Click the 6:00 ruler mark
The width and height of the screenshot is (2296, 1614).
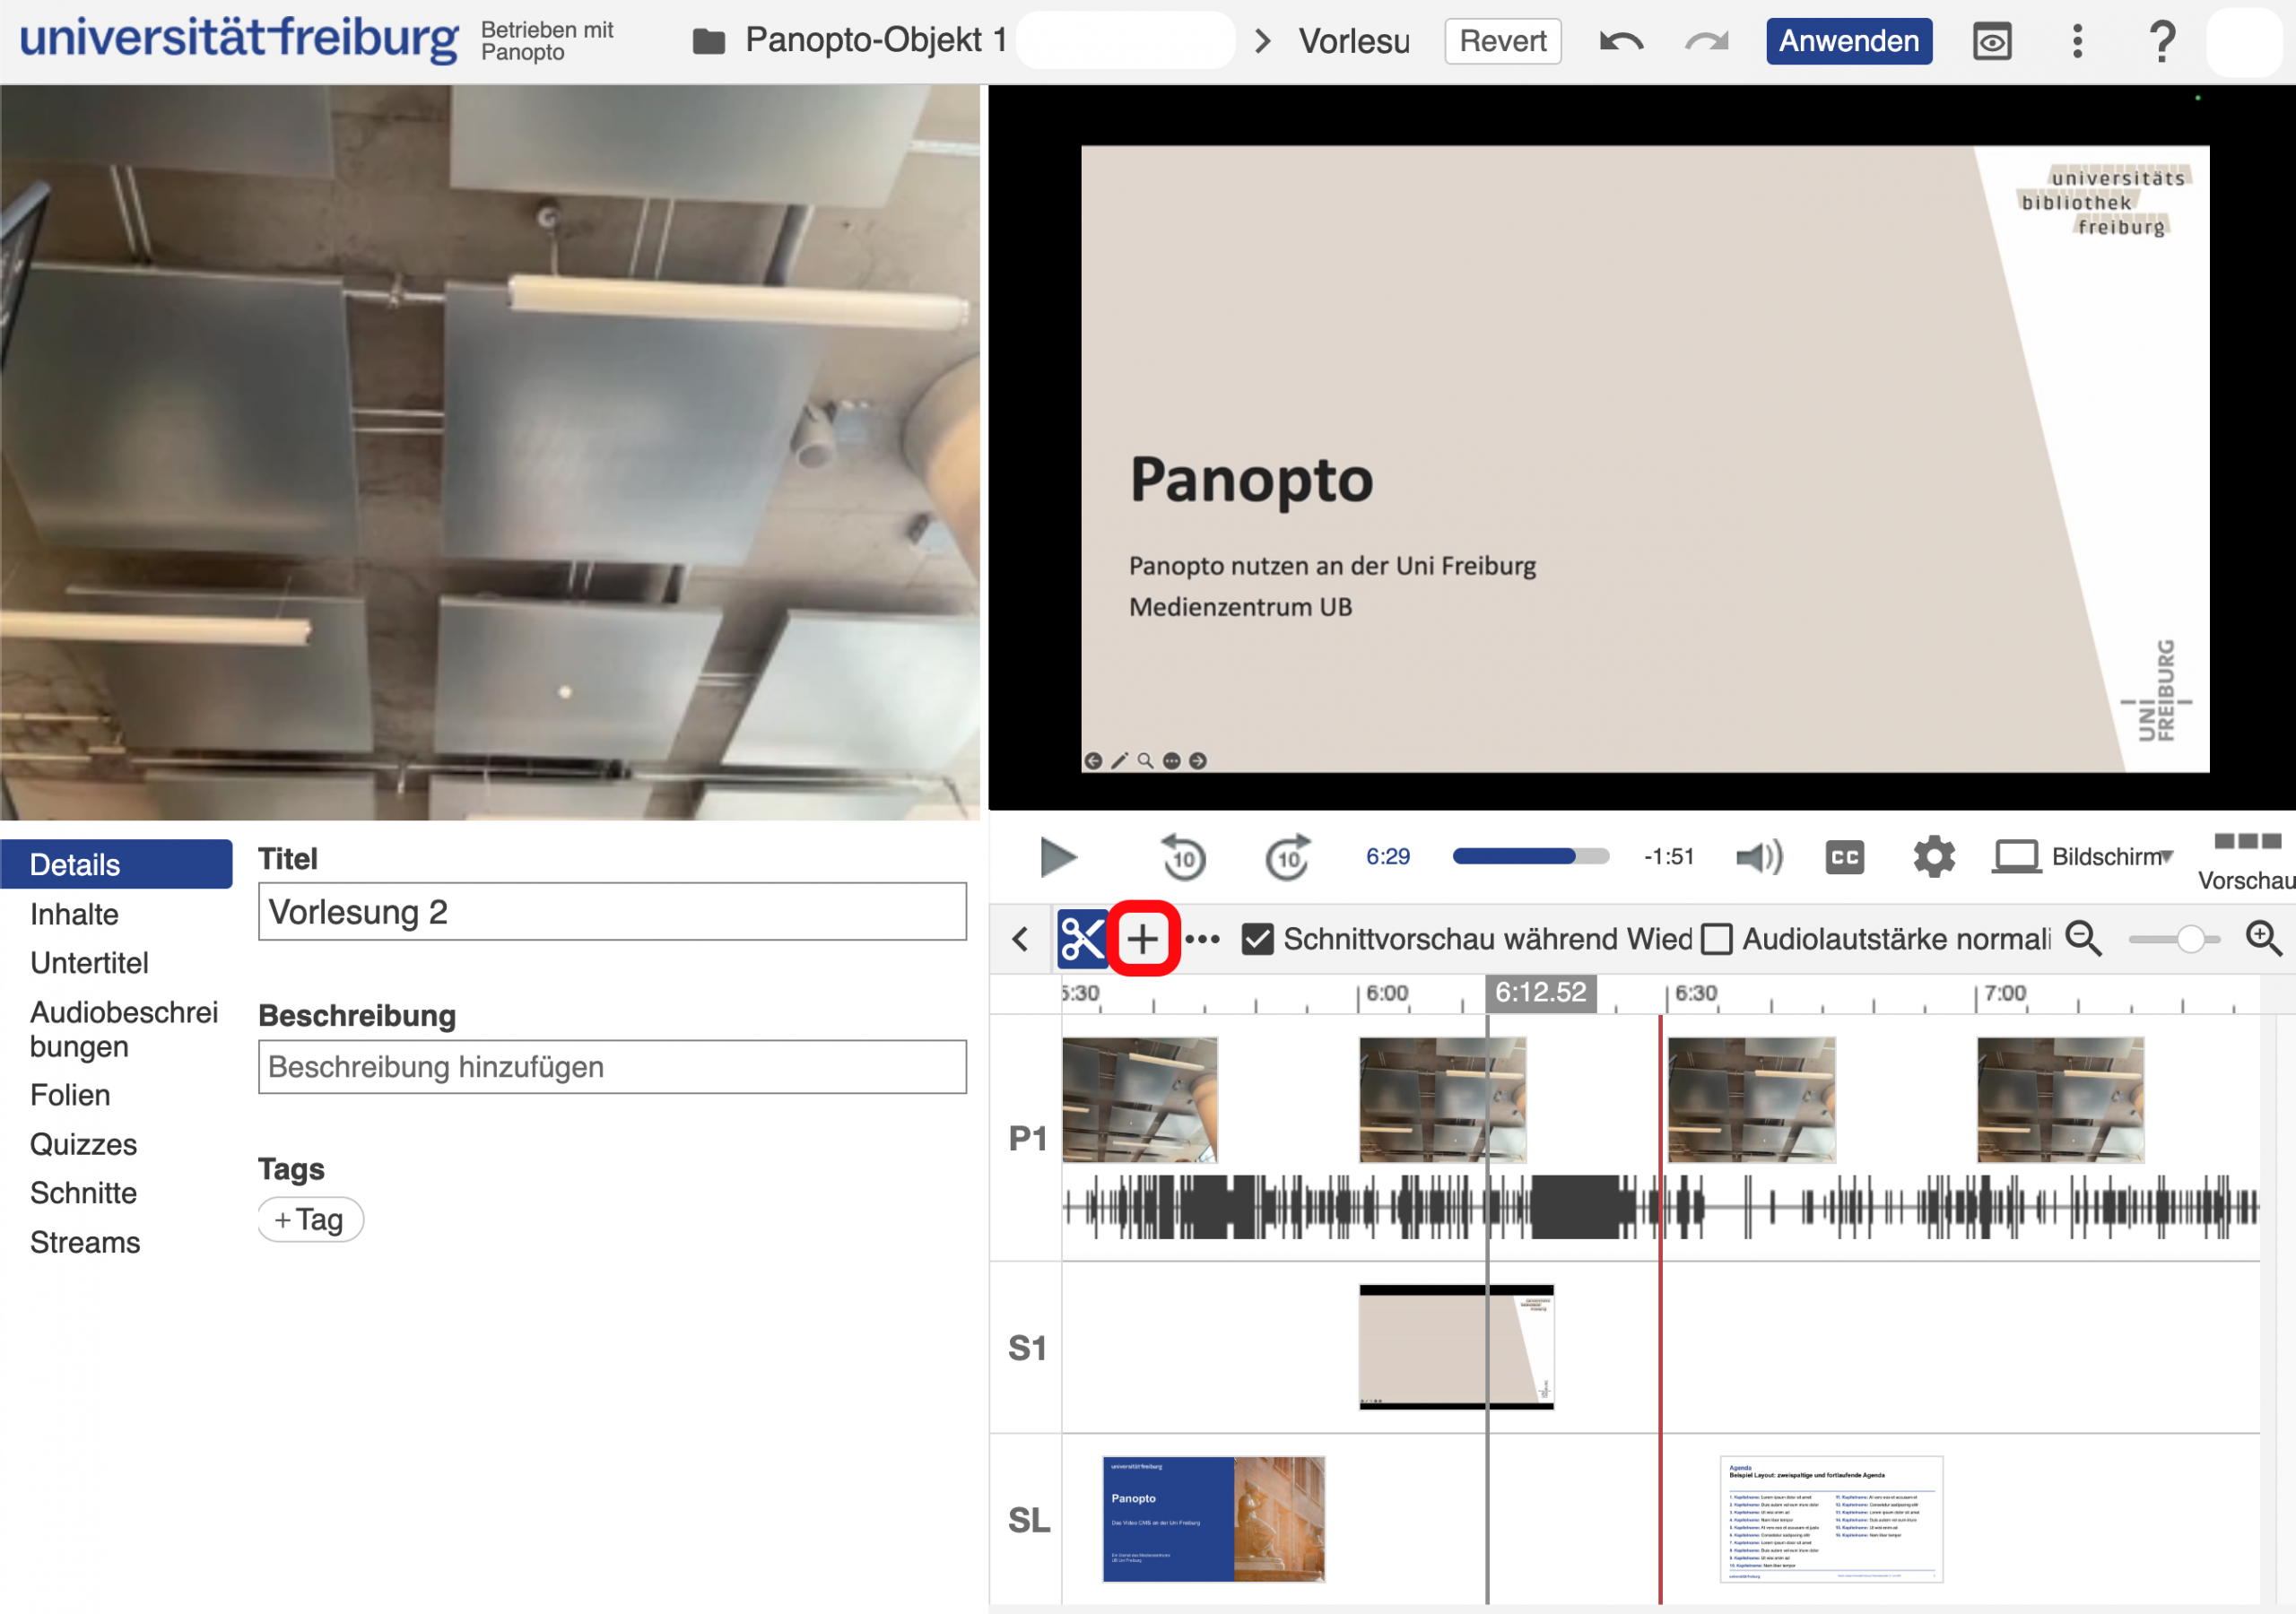[x=1386, y=993]
